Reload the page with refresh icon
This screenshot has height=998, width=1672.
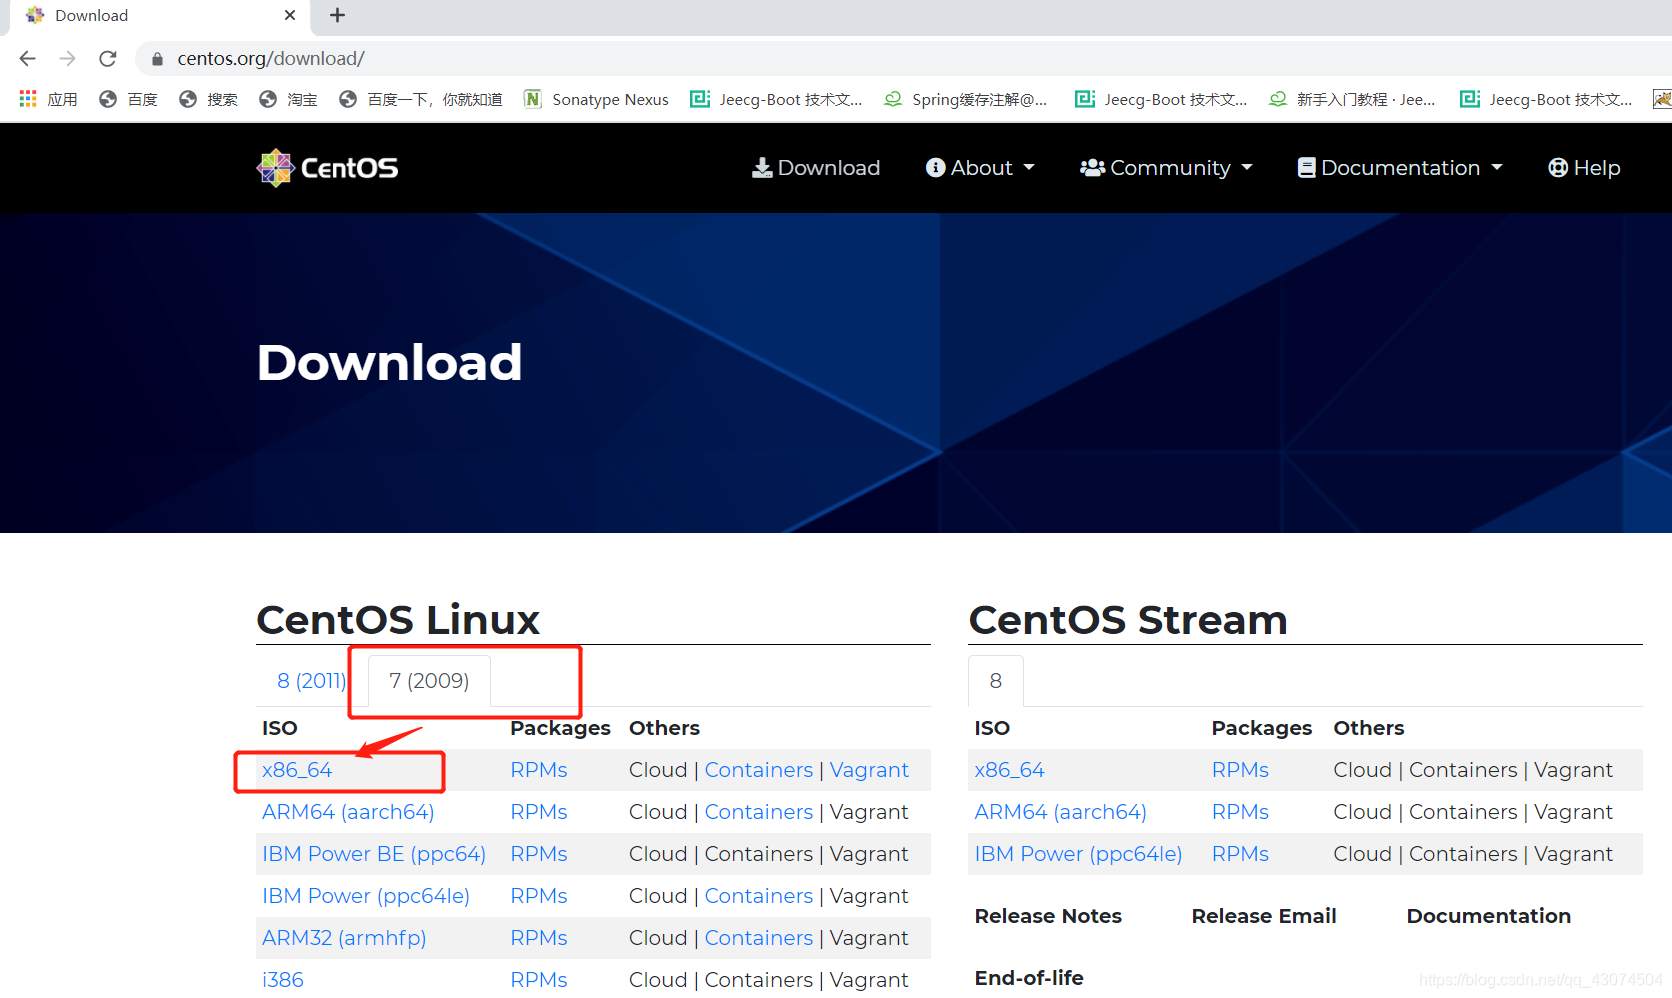[x=108, y=59]
